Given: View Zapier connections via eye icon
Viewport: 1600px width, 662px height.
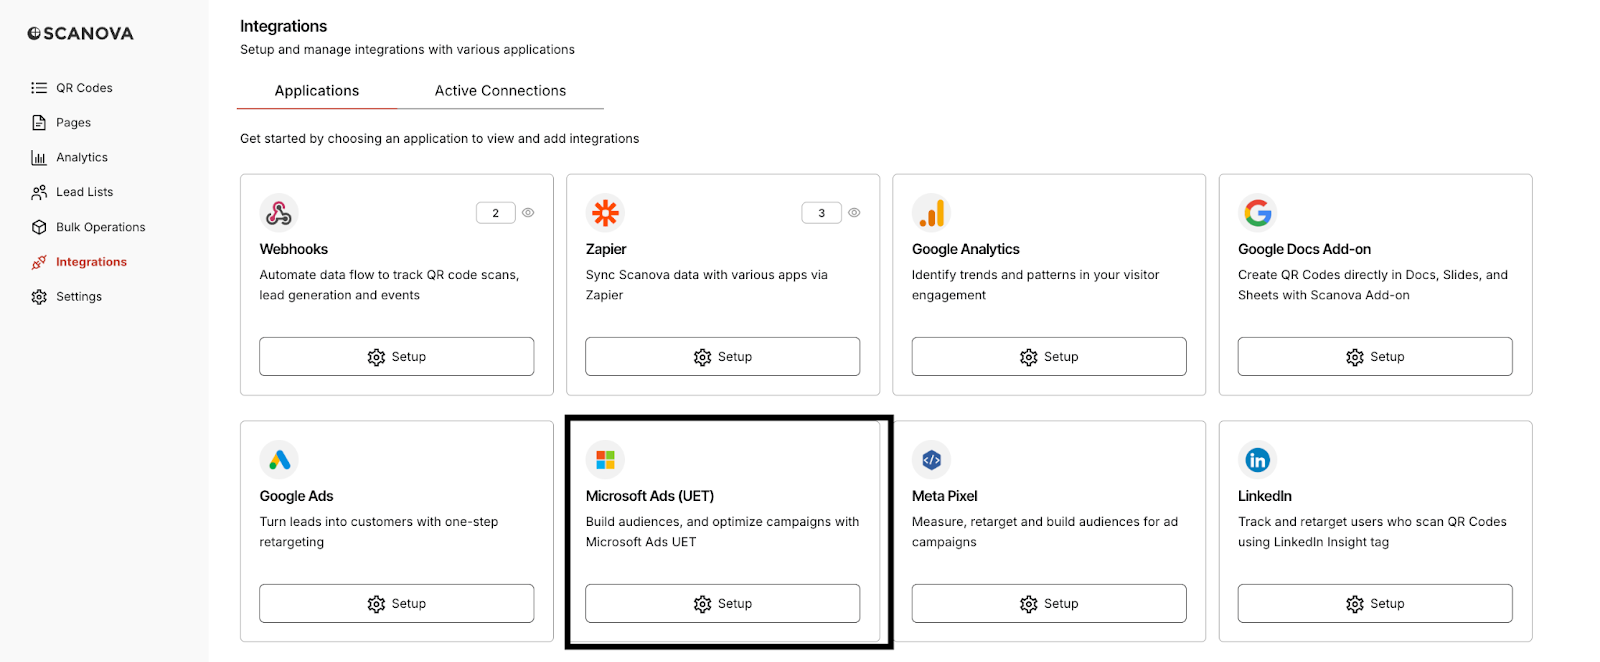Looking at the screenshot, I should pos(854,213).
